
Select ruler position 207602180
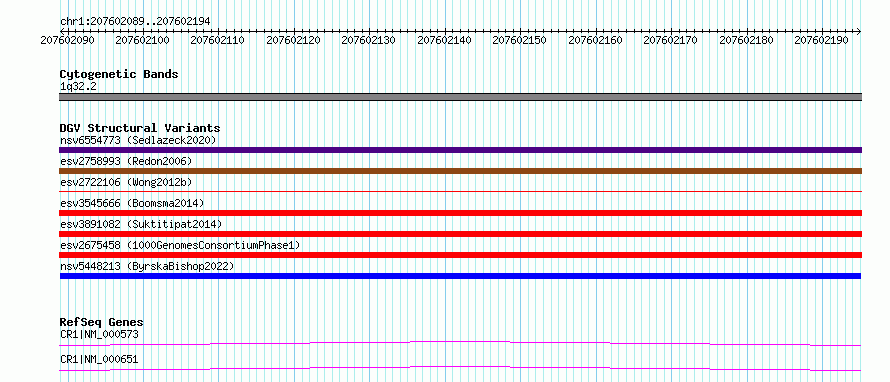click(x=746, y=40)
